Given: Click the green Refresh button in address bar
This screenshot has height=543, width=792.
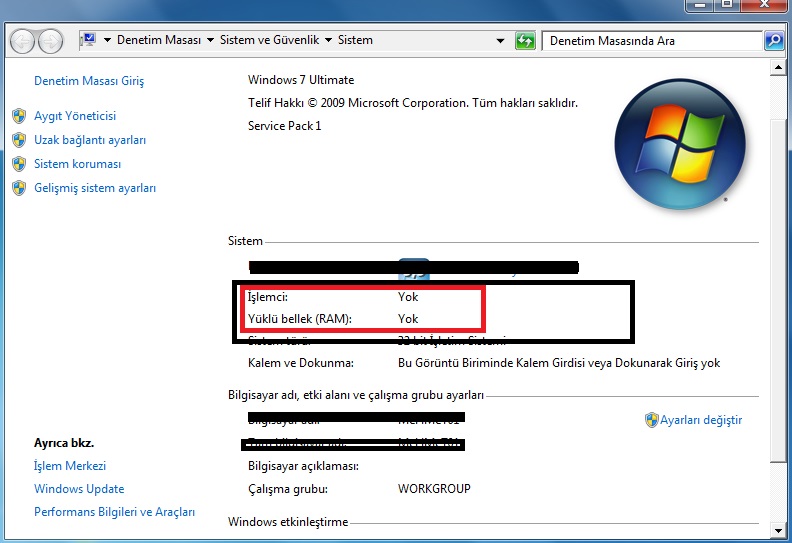Looking at the screenshot, I should (525, 41).
